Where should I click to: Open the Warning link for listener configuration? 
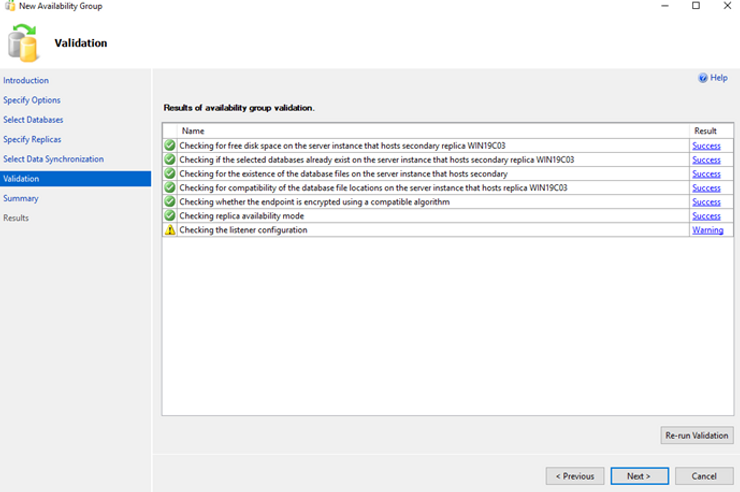707,230
